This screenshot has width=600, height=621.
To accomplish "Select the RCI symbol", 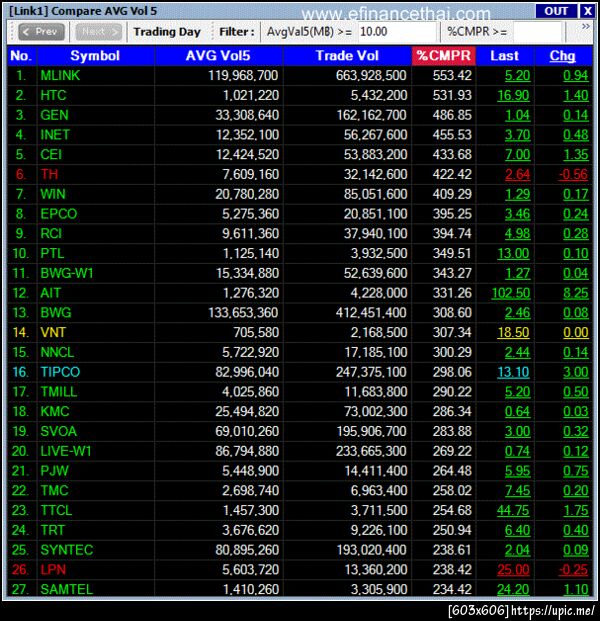I will 51,234.
